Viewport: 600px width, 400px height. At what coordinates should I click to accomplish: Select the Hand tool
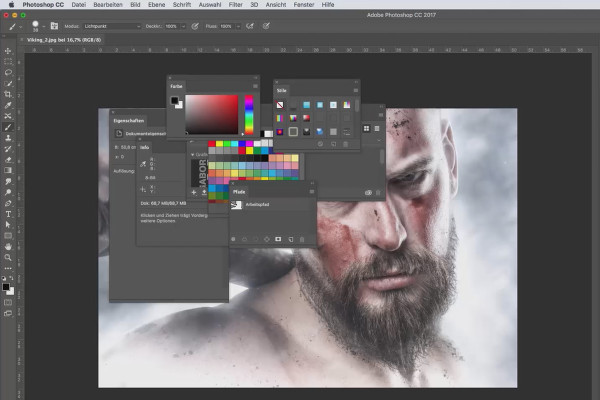8,247
